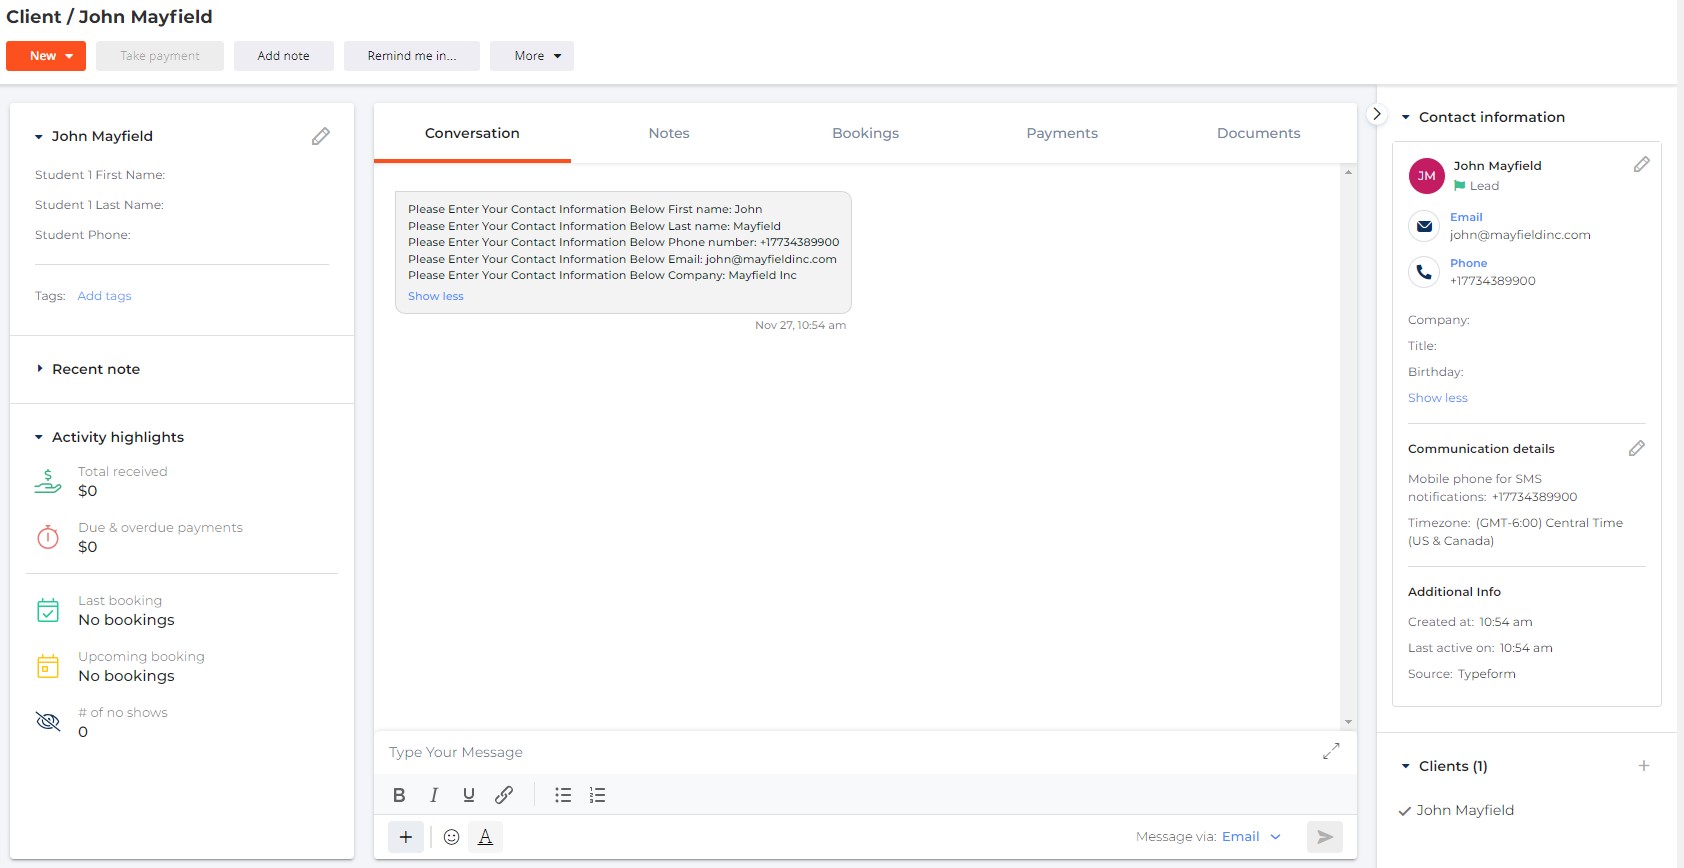Click the Remind me in... button
This screenshot has width=1684, height=868.
[x=412, y=56]
